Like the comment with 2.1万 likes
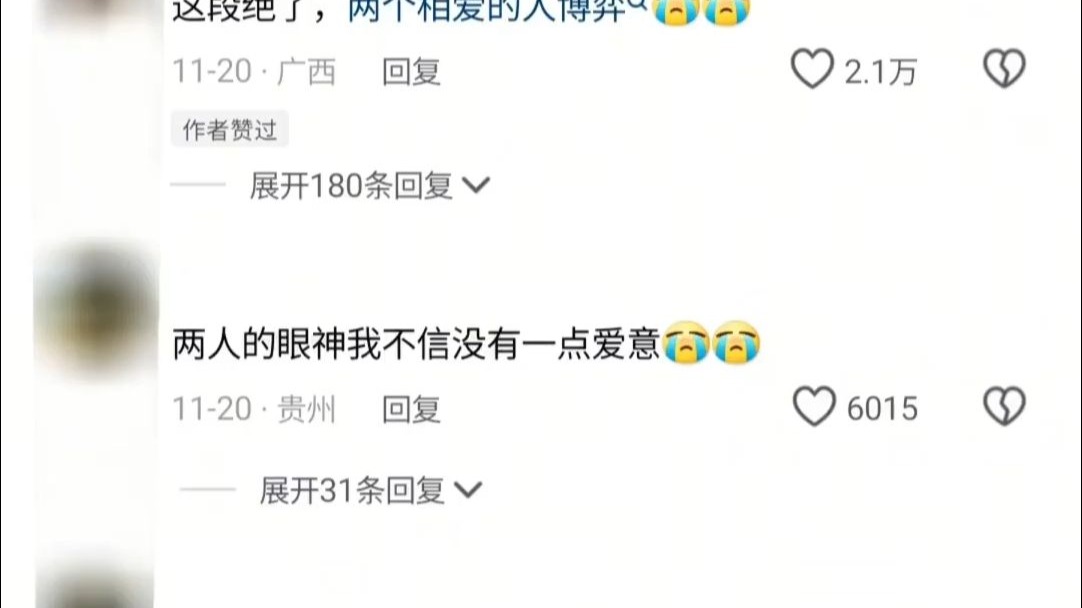The height and width of the screenshot is (608, 1082). (812, 68)
